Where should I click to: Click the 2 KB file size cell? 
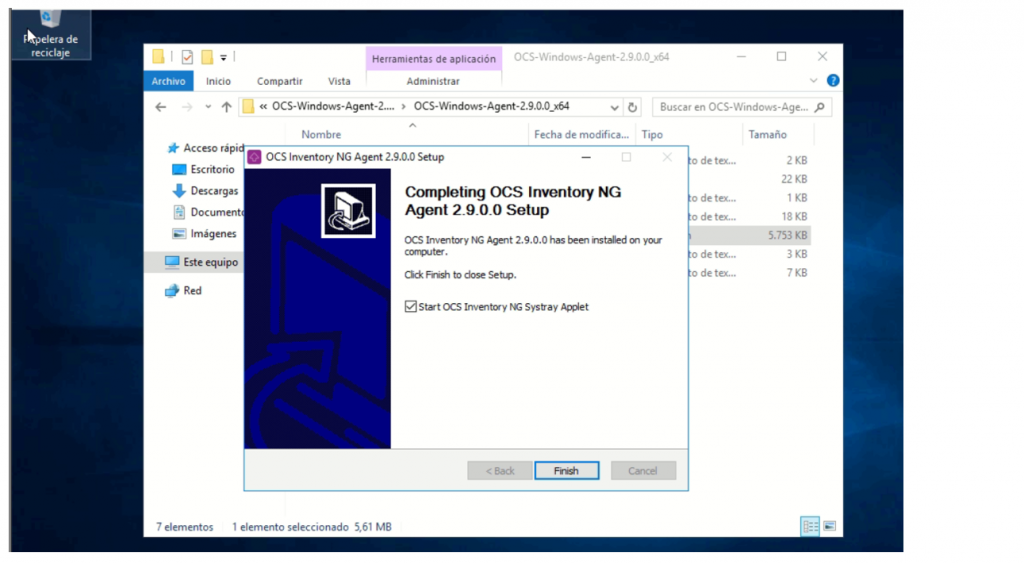pos(797,160)
